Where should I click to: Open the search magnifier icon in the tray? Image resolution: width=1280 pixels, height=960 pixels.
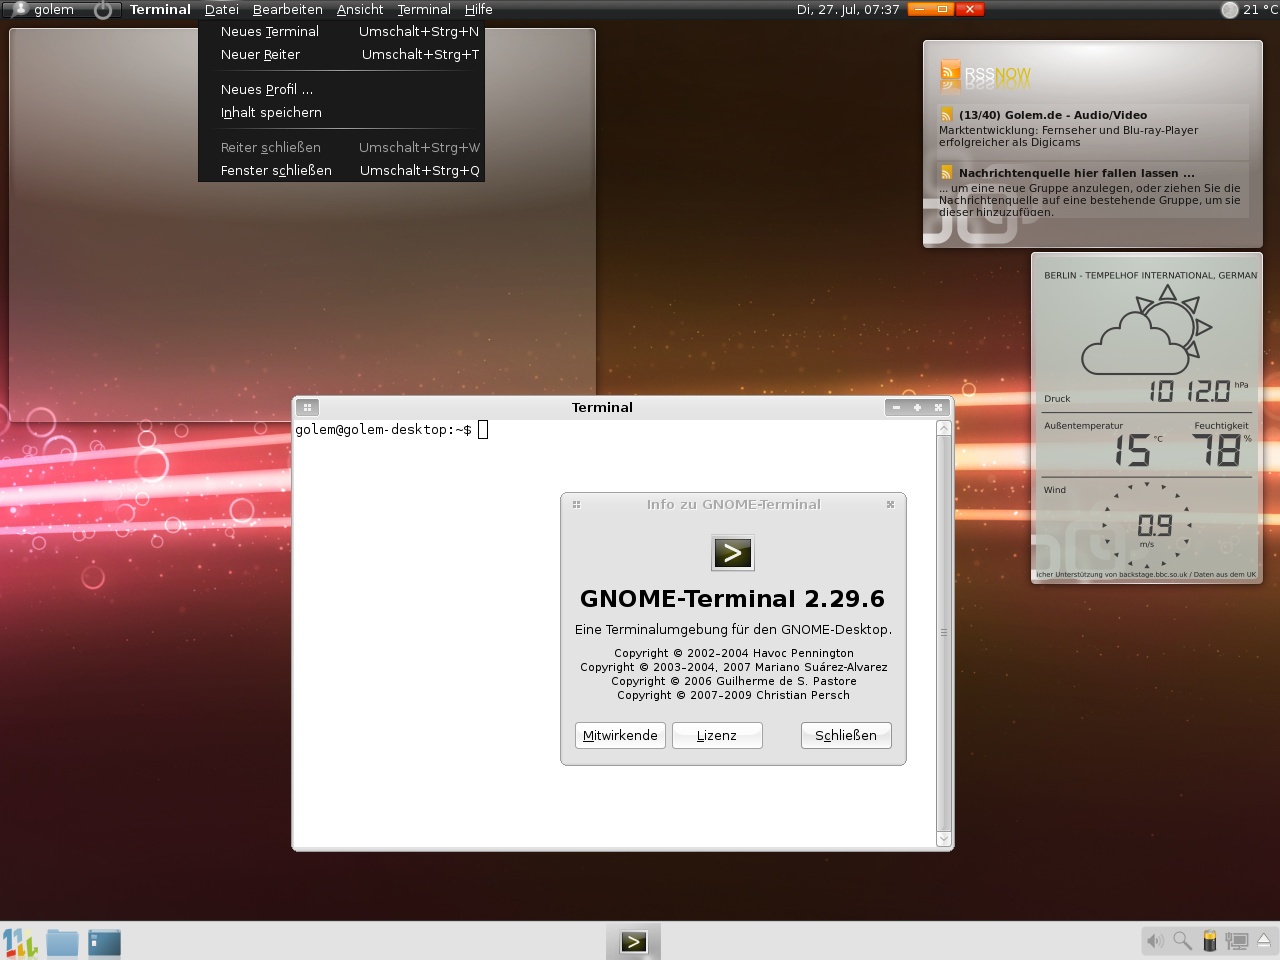click(x=1180, y=940)
